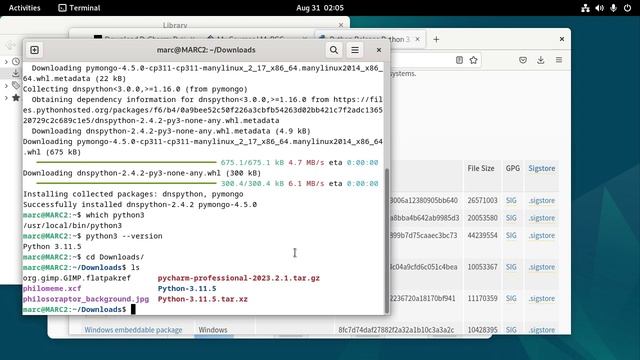
Task: Click the terminal's vertical scrollbar
Action: coord(387,241)
